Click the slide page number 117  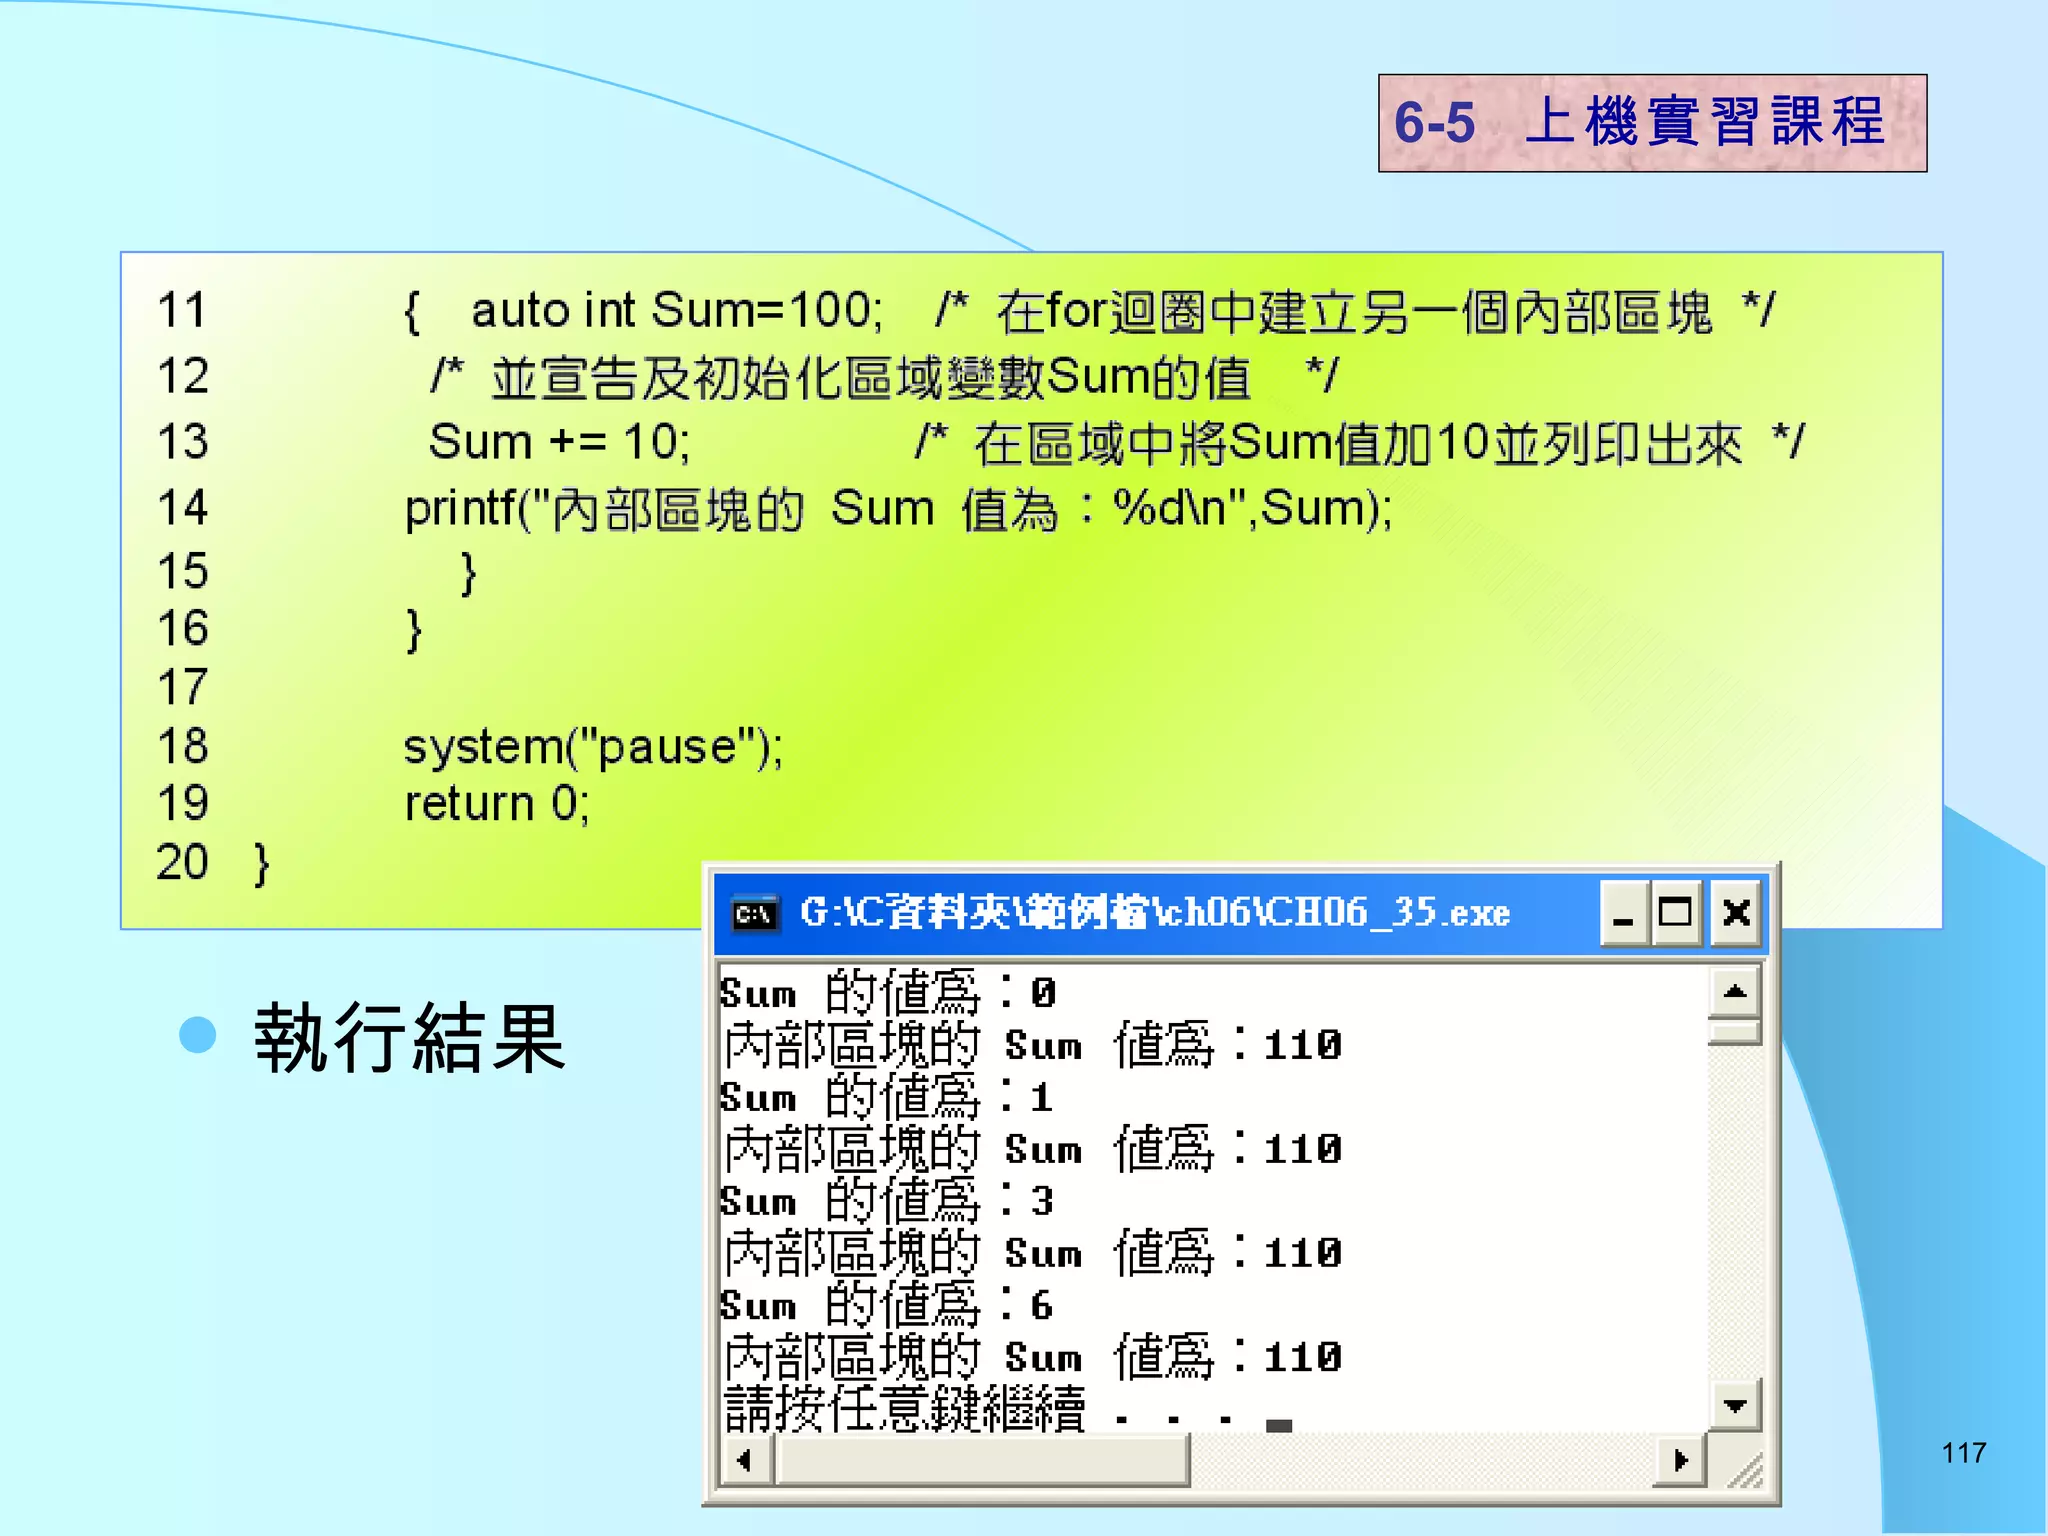click(1964, 1452)
